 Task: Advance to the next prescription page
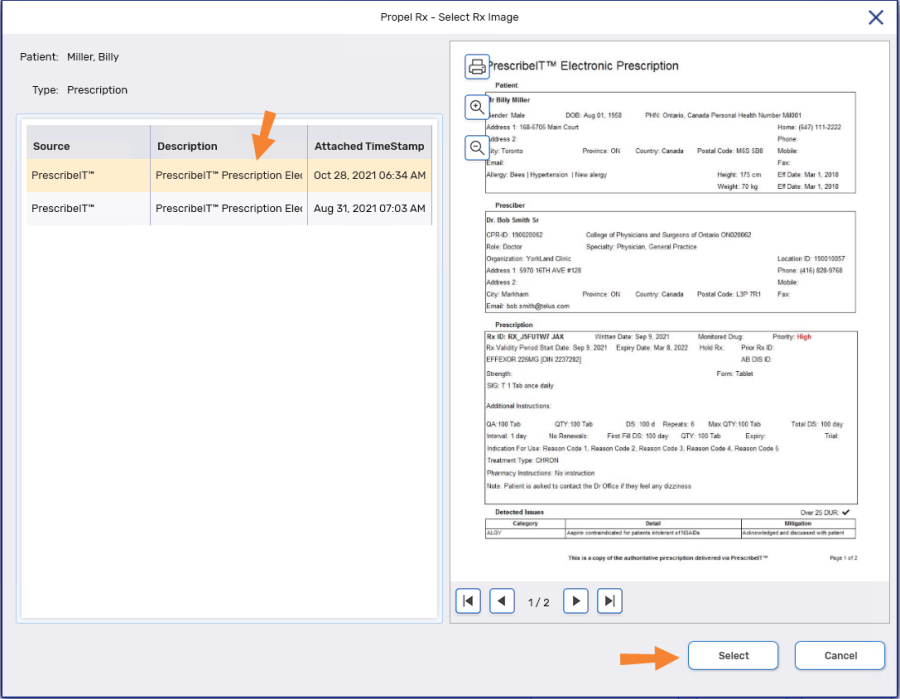tap(575, 600)
